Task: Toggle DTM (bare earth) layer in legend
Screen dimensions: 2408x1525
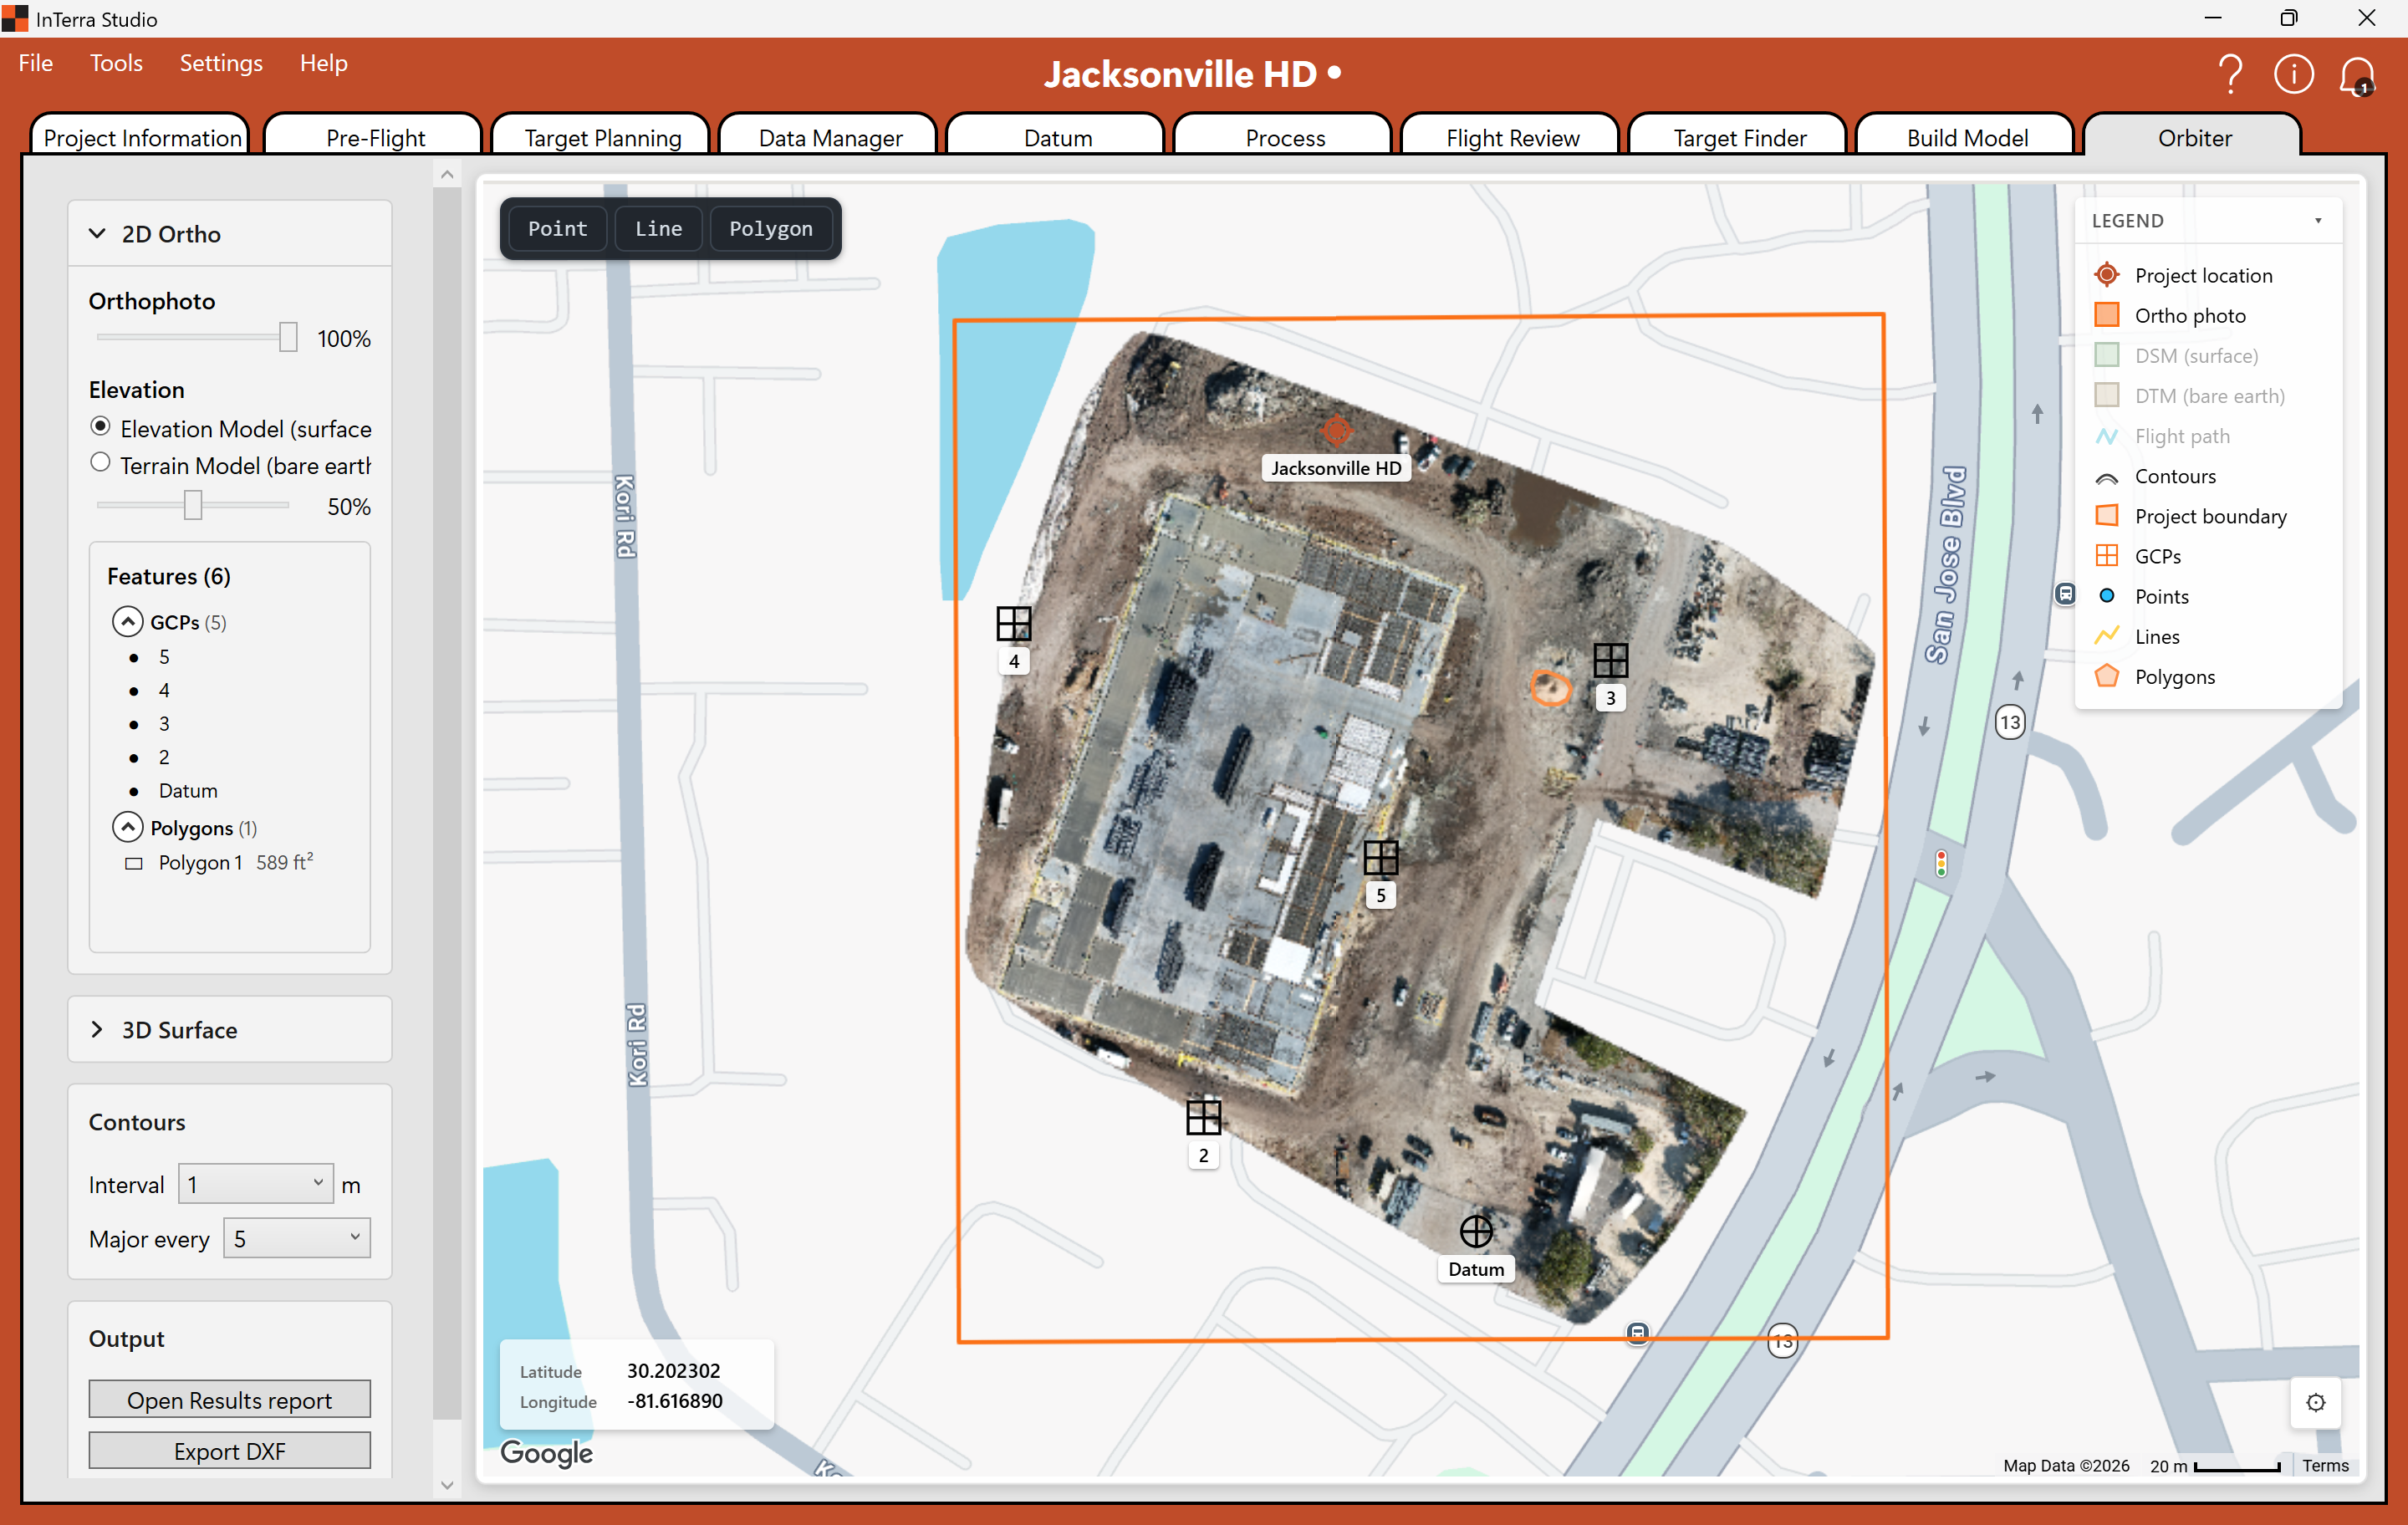Action: pos(2189,395)
